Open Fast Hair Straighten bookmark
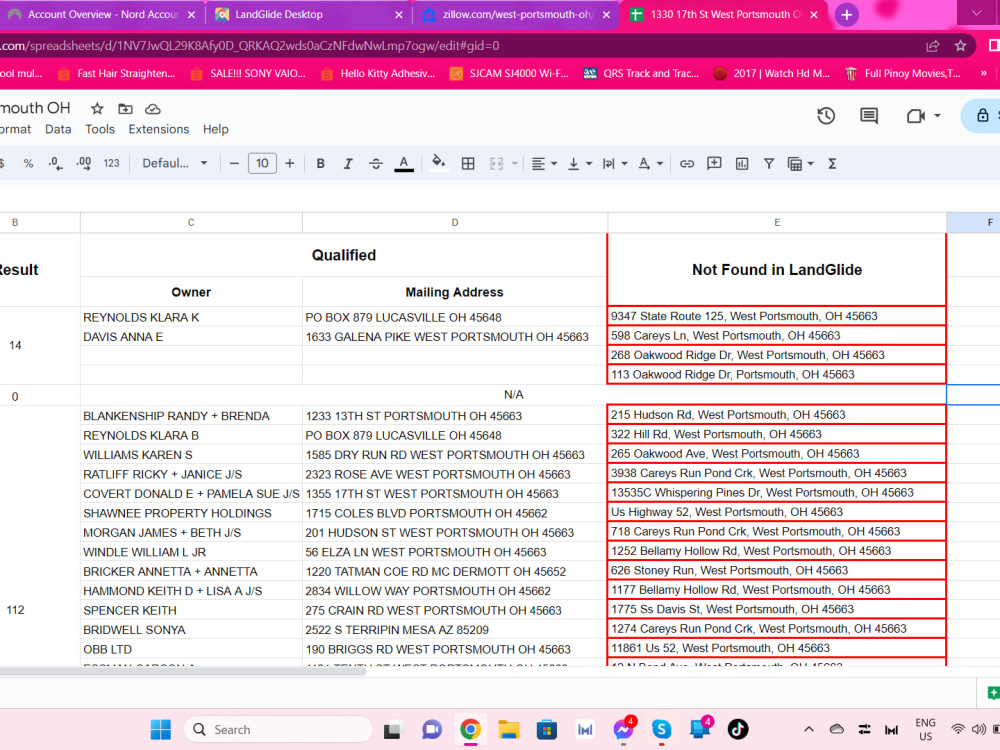This screenshot has height=750, width=1000. [116, 73]
